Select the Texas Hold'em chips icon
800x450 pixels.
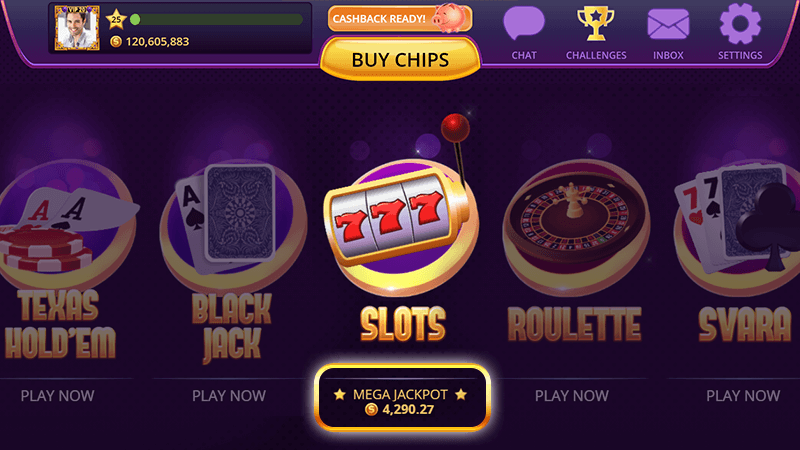(x=66, y=224)
